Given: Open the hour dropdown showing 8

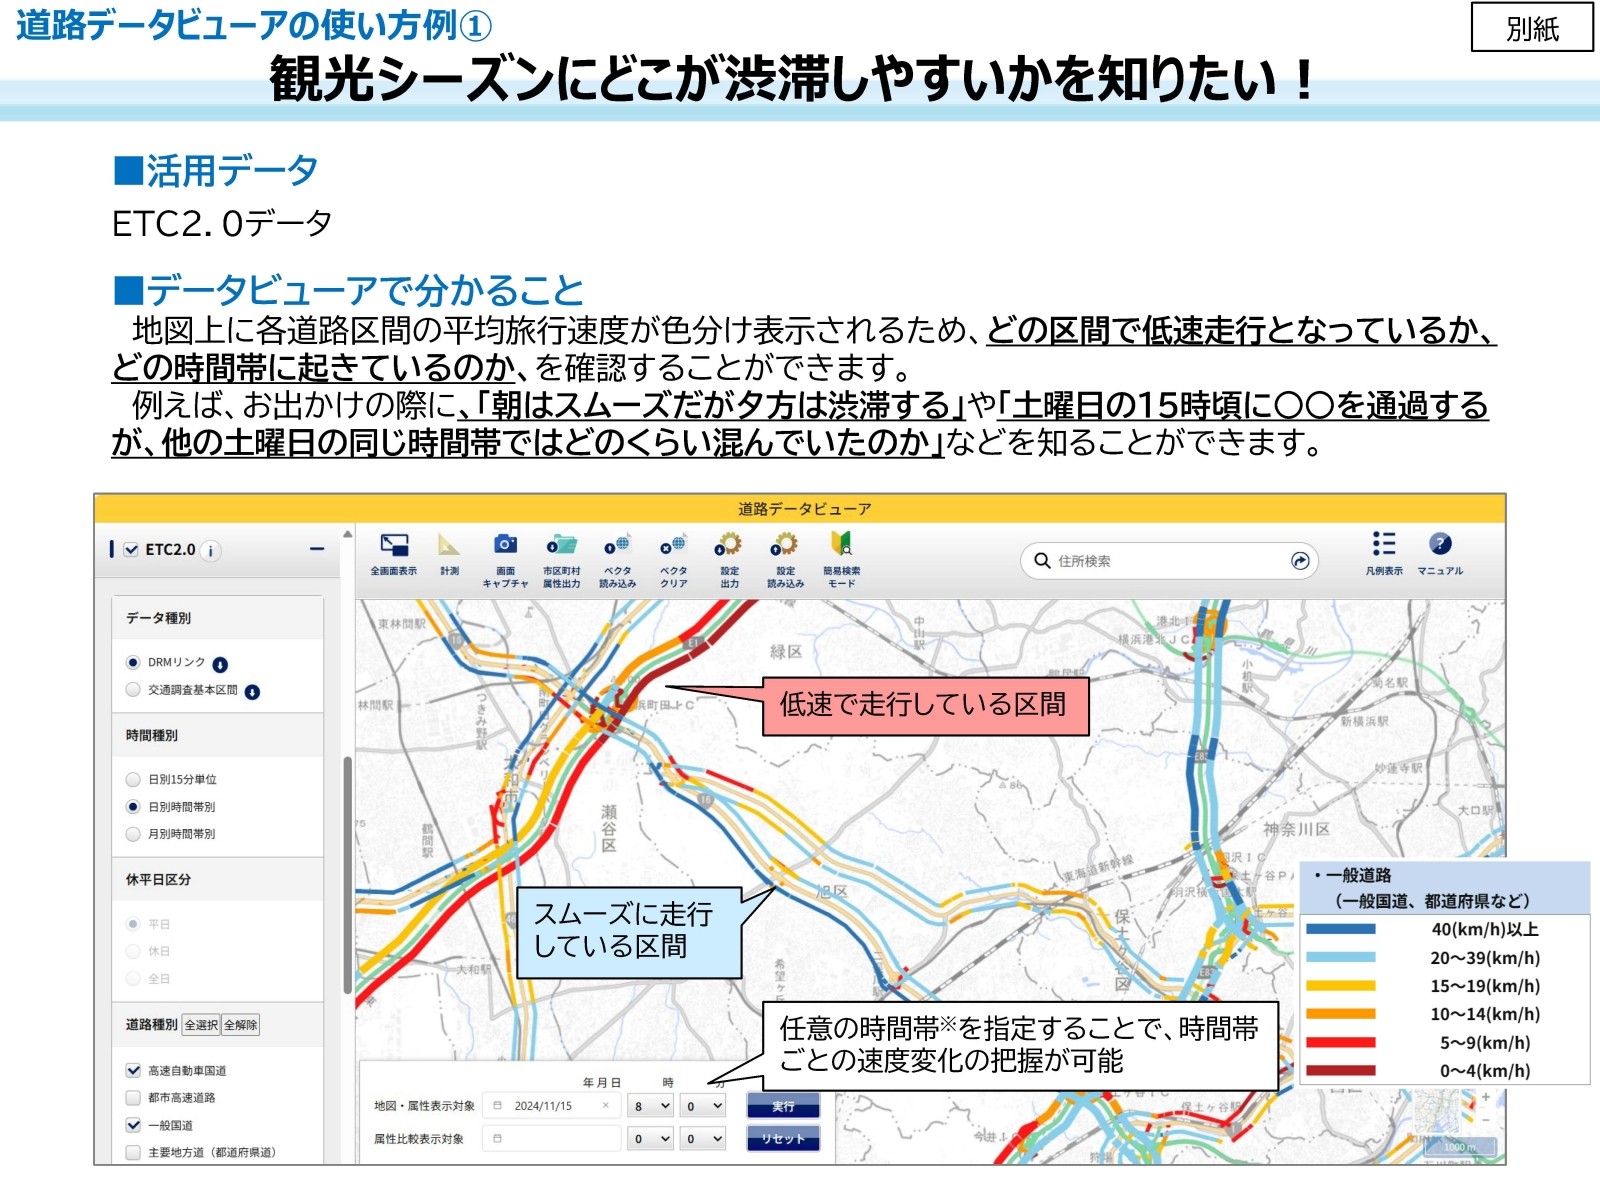Looking at the screenshot, I should (651, 1106).
